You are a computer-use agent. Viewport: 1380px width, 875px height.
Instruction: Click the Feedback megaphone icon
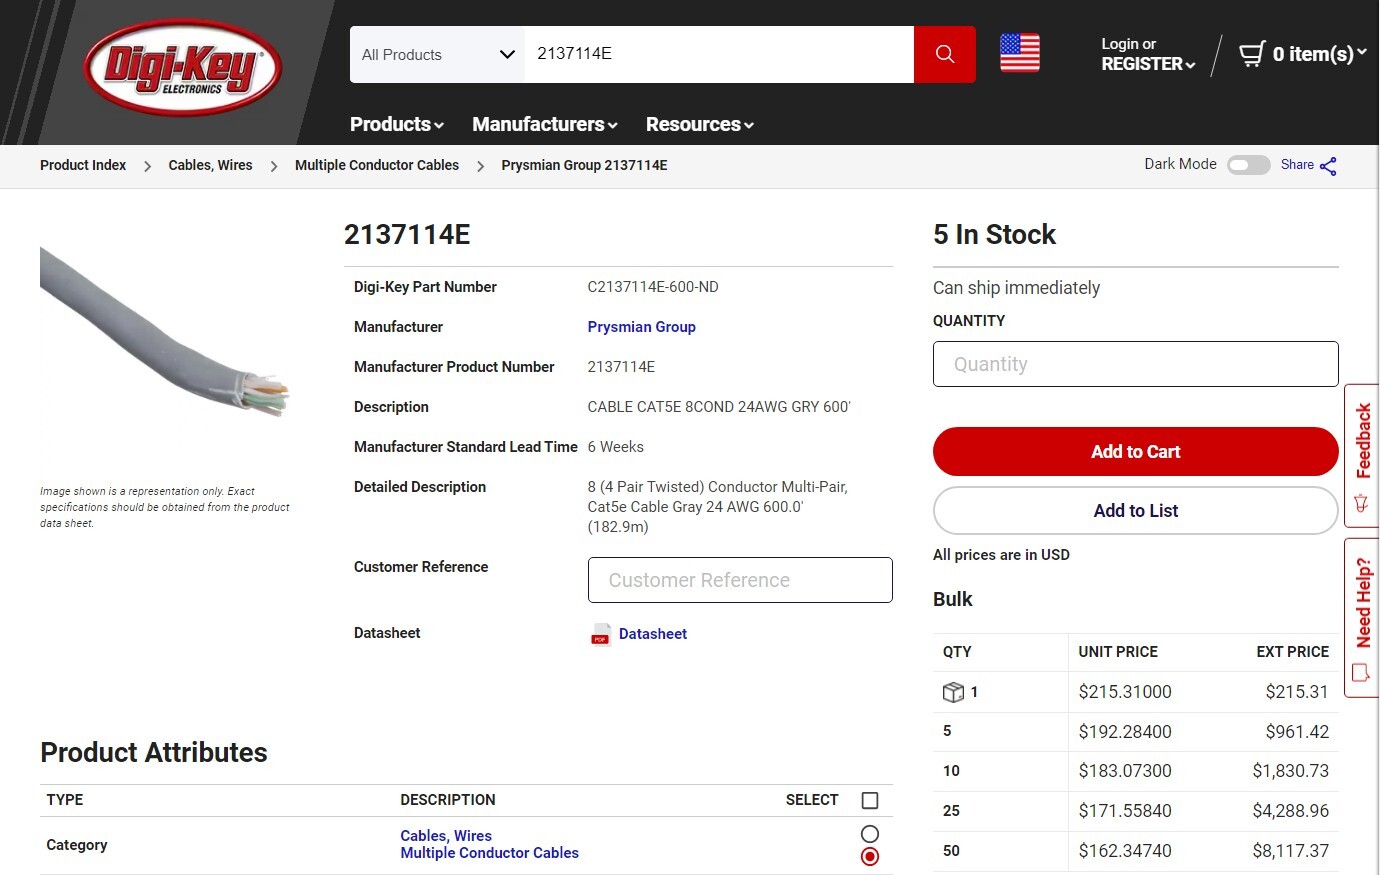[x=1361, y=503]
